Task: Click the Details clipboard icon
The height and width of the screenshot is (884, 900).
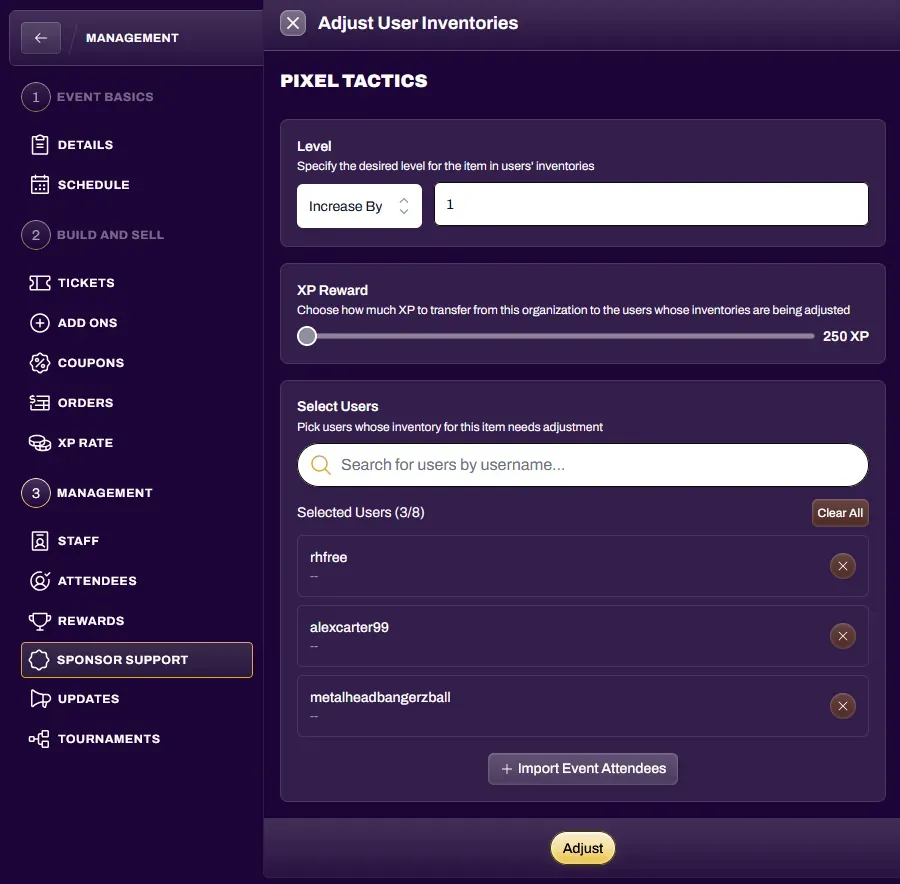Action: [40, 145]
